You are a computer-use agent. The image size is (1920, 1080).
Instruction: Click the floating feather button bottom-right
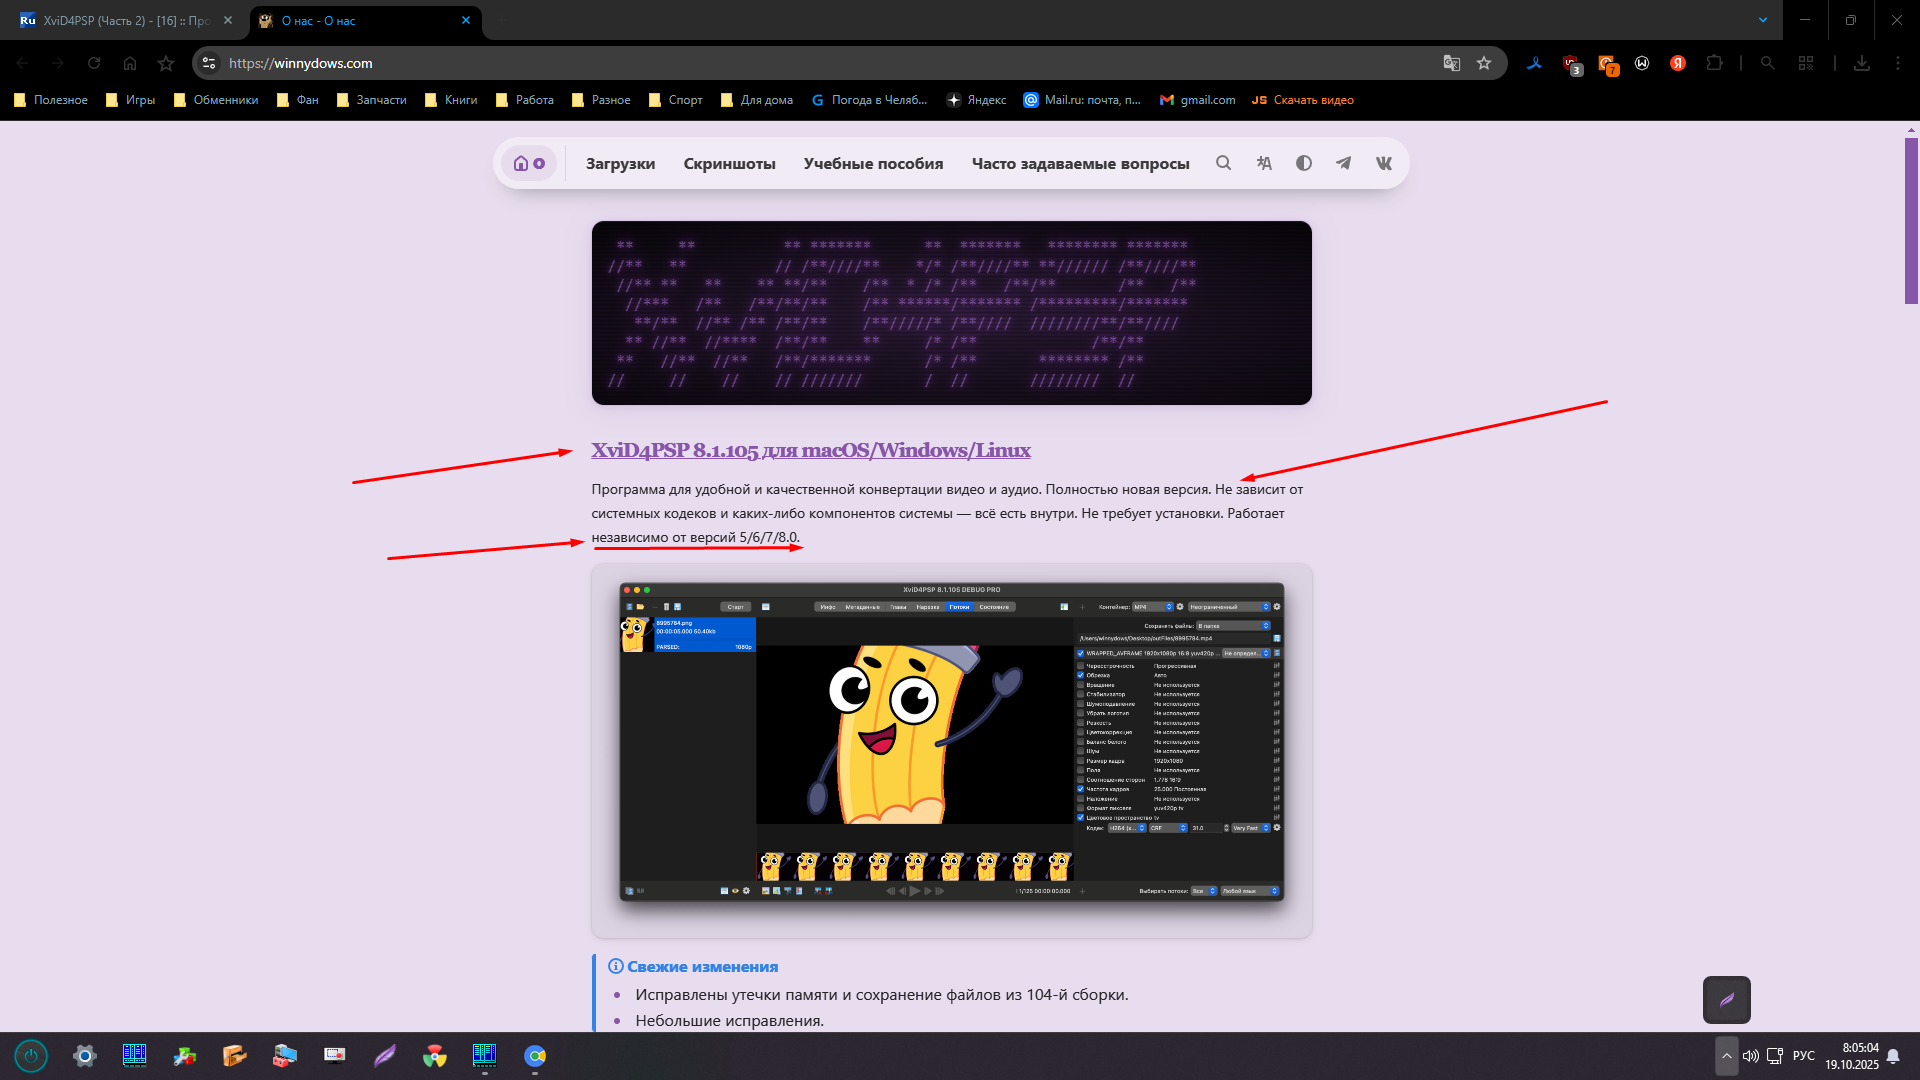click(1726, 999)
